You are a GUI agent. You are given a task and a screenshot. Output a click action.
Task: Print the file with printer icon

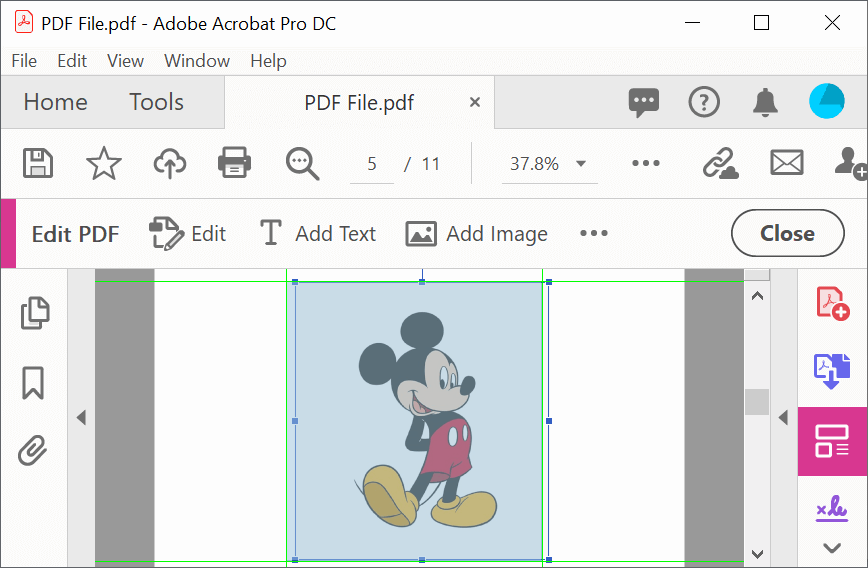click(235, 163)
